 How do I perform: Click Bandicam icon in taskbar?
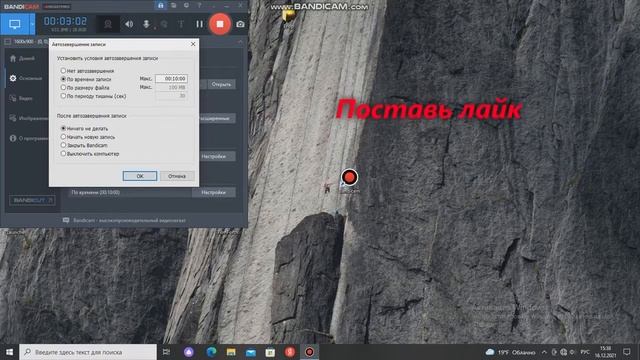pyautogui.click(x=309, y=352)
